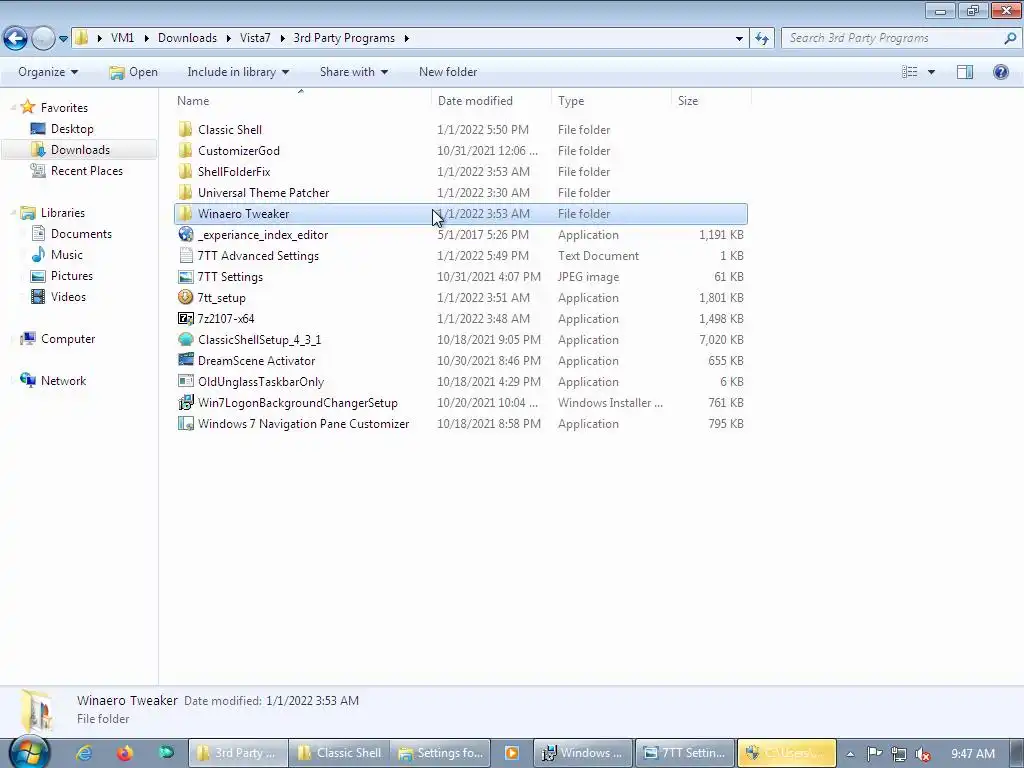Click the Open toolbar button
This screenshot has width=1024, height=768.
(x=133, y=72)
